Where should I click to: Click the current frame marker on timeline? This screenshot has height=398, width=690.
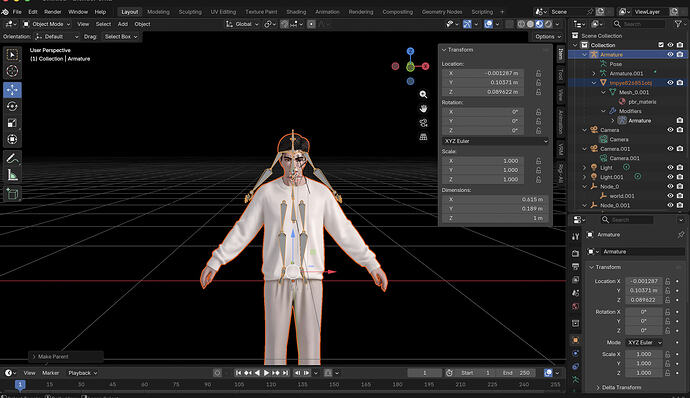20,384
